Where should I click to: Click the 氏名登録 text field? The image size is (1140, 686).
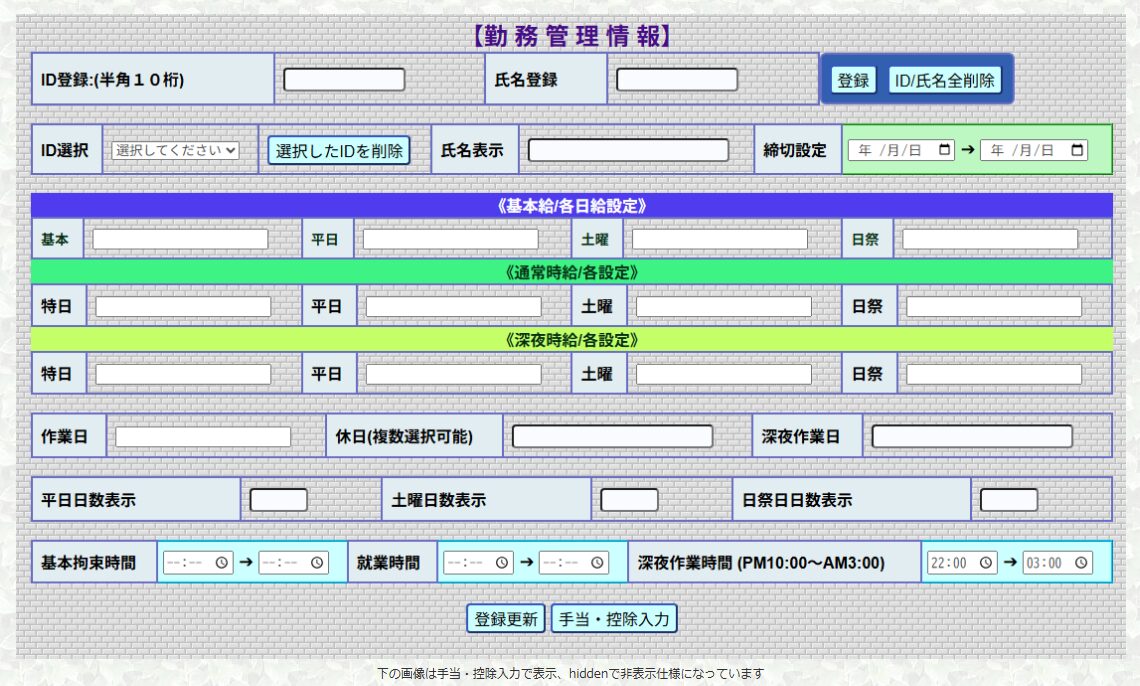(677, 80)
